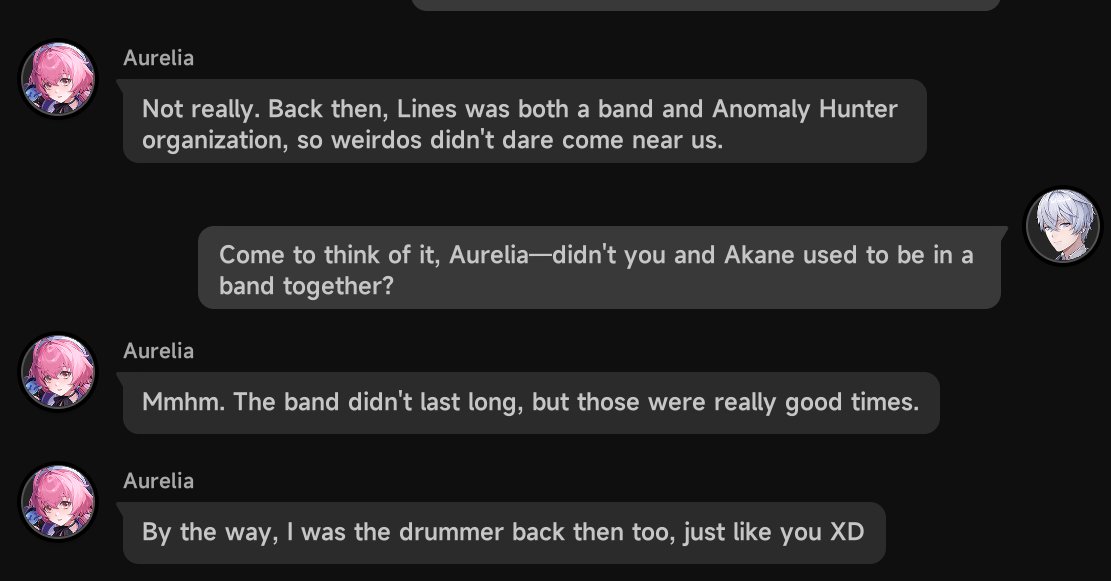Open Aurelia's avatar next to the "Mmhm" message
1111x581 pixels.
tap(58, 372)
